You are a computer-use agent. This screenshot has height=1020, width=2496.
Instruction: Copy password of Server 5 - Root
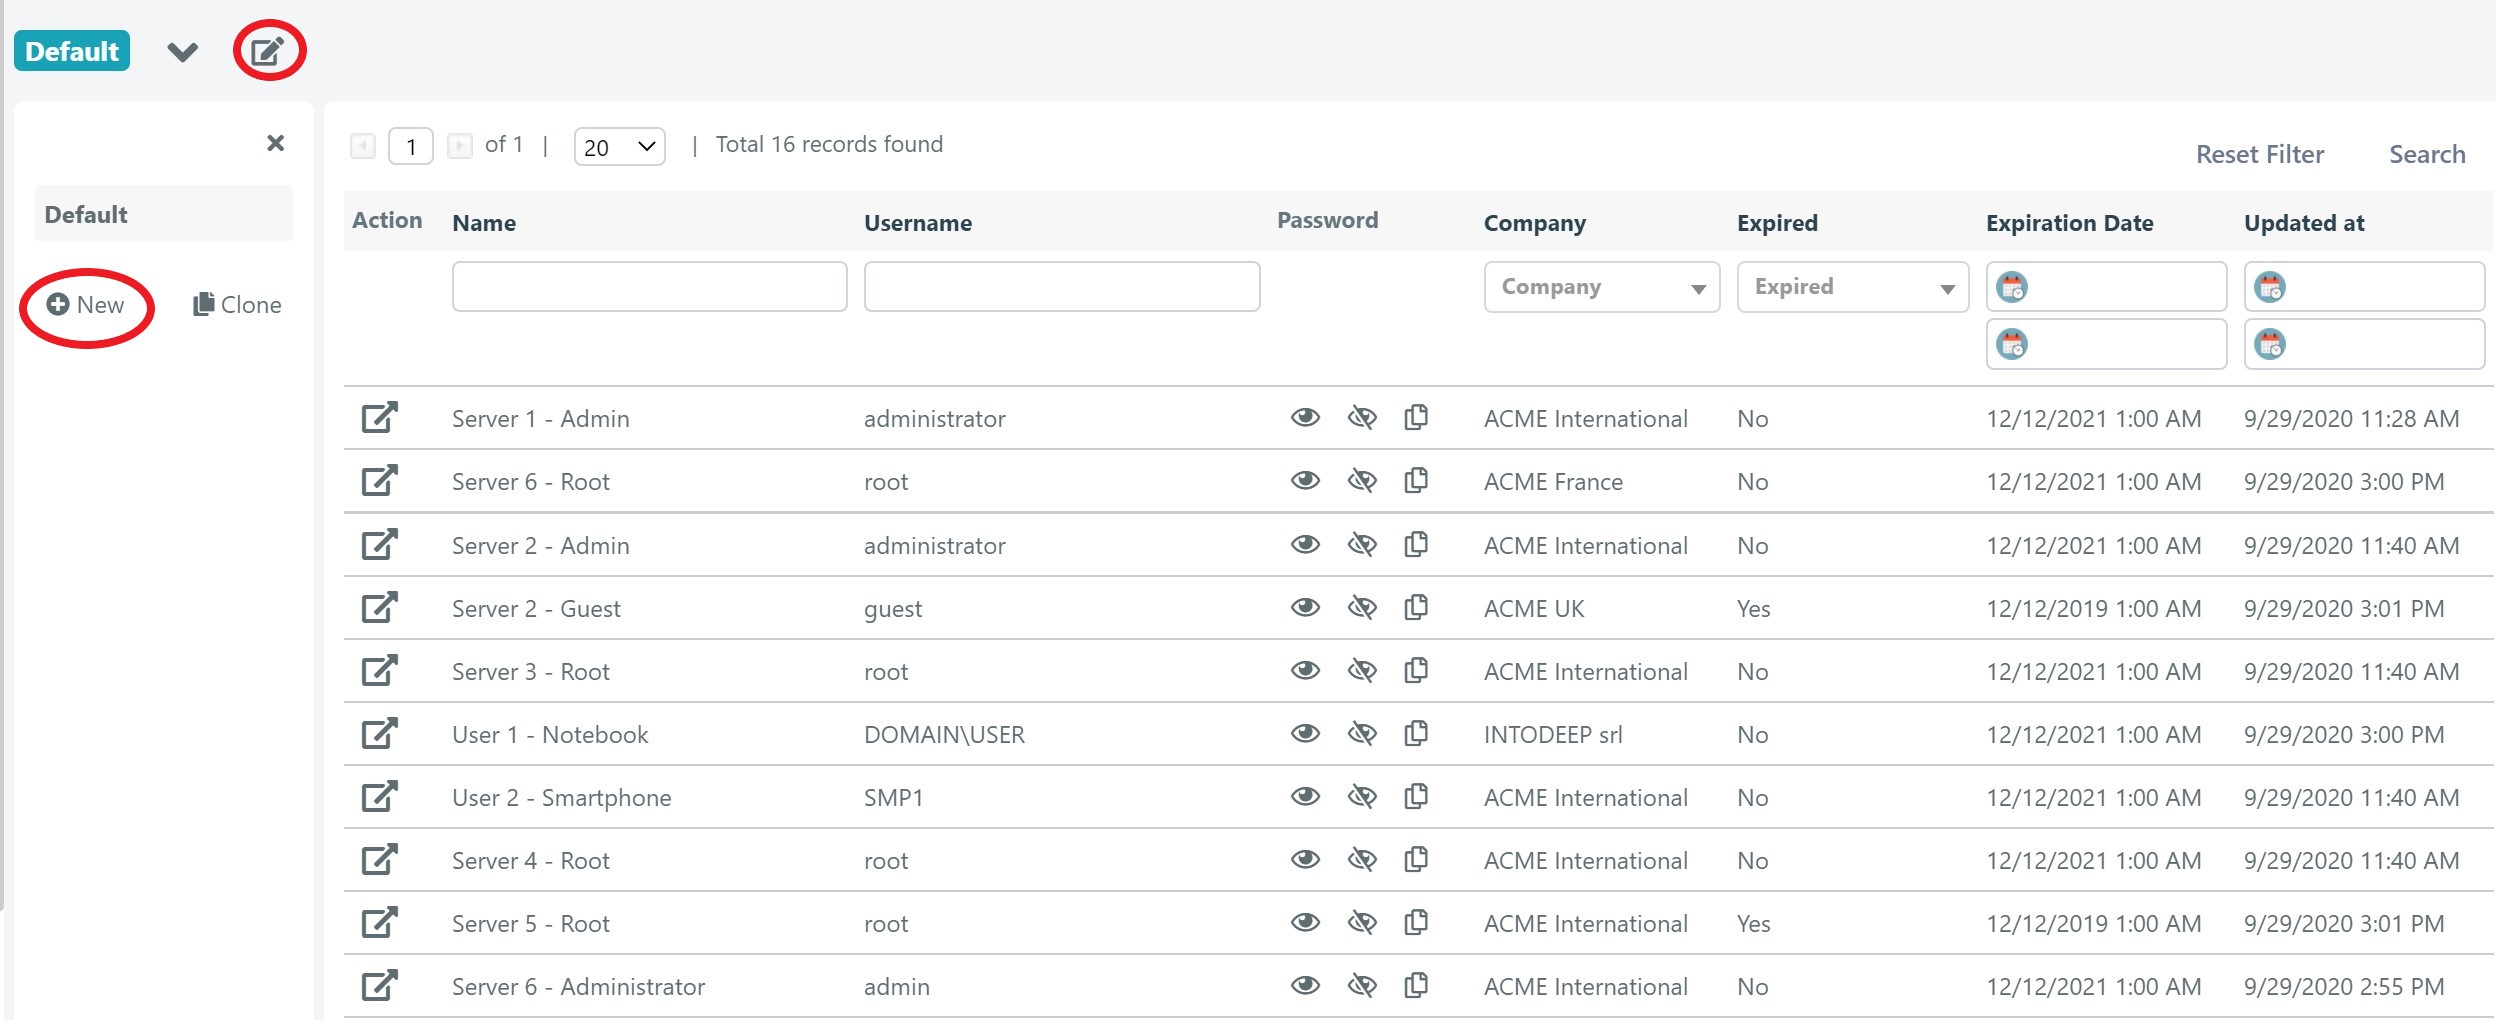point(1416,922)
